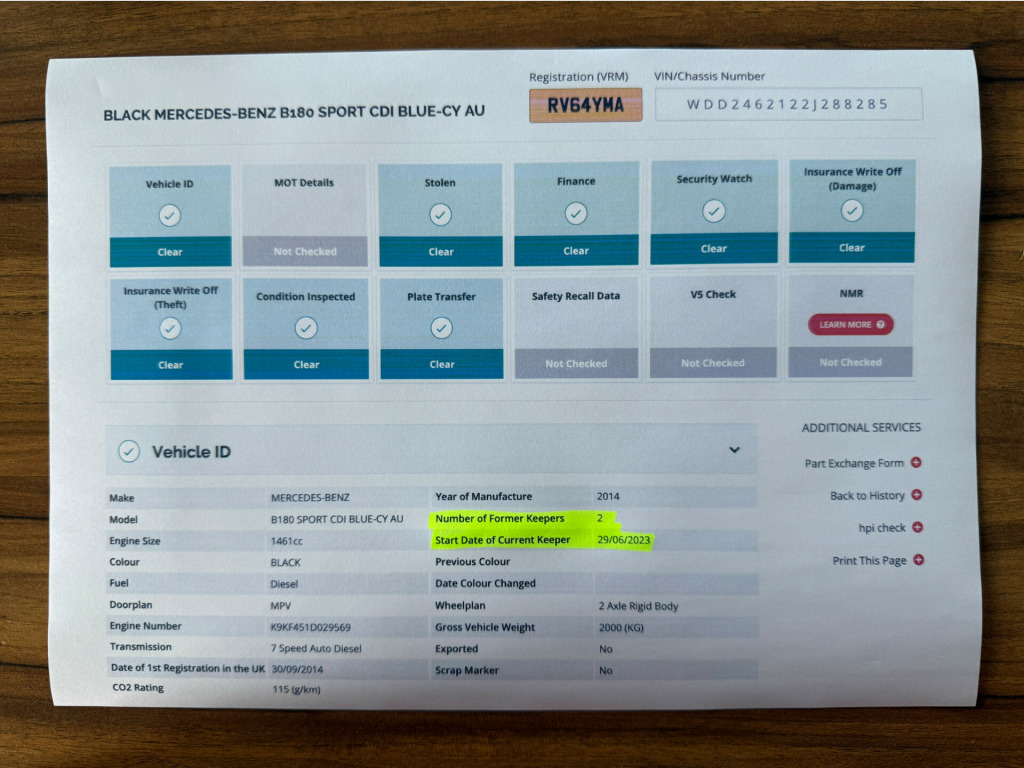Click the plus icon beside Print This Page

coord(919,560)
